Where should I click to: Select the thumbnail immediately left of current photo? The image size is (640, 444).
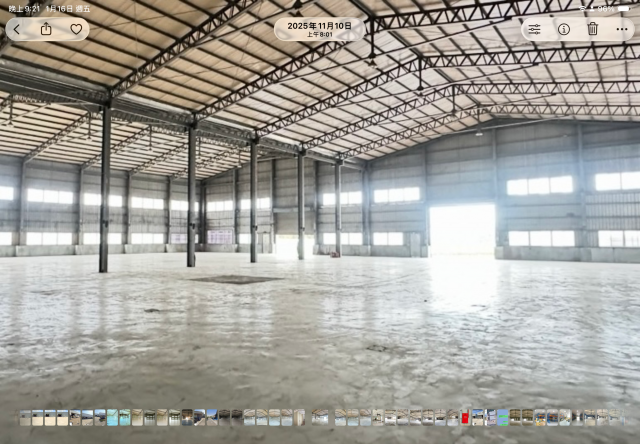[x=300, y=417]
